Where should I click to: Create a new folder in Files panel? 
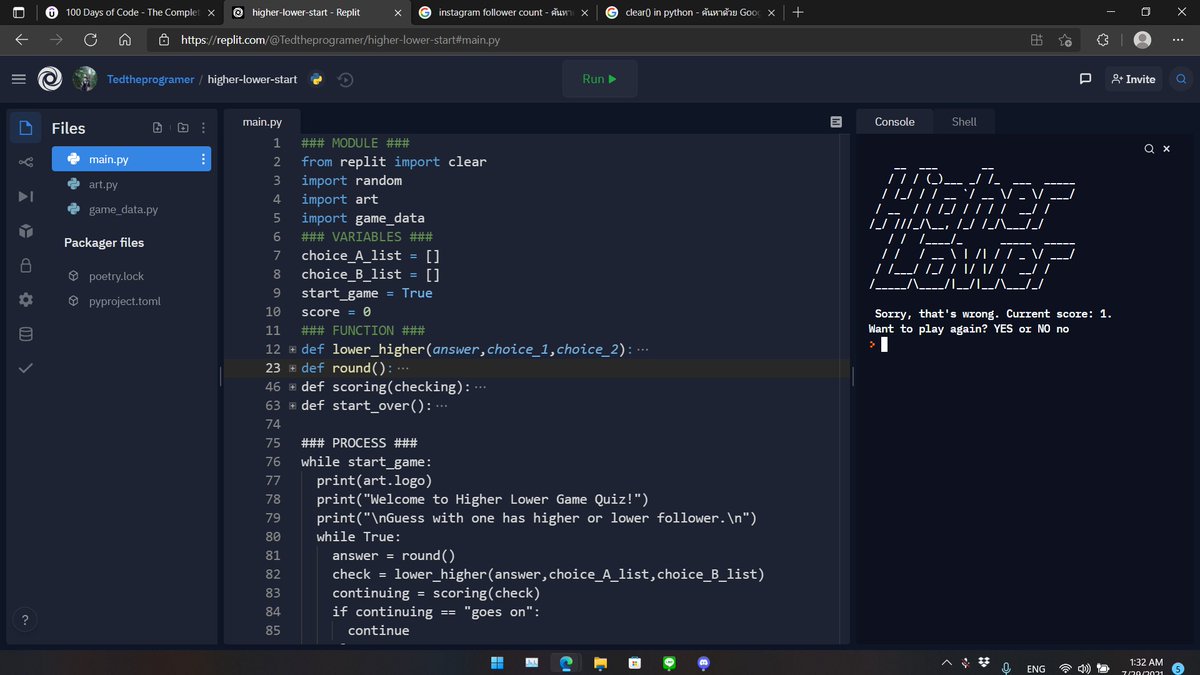[181, 128]
